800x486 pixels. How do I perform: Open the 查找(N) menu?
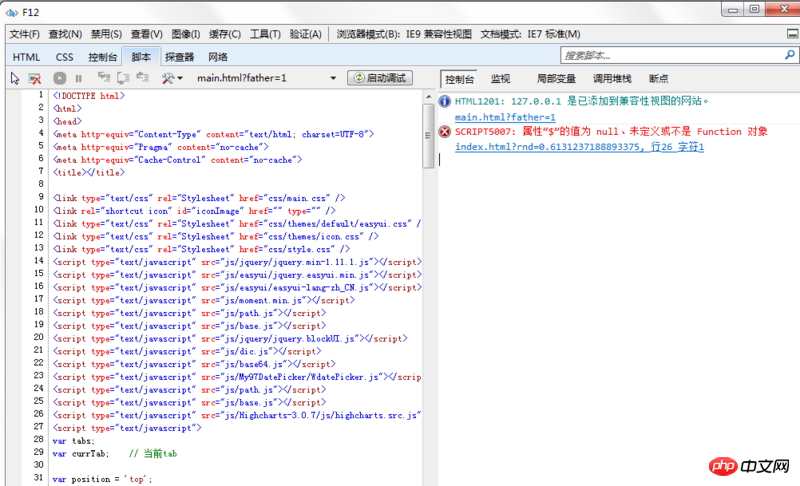point(65,34)
